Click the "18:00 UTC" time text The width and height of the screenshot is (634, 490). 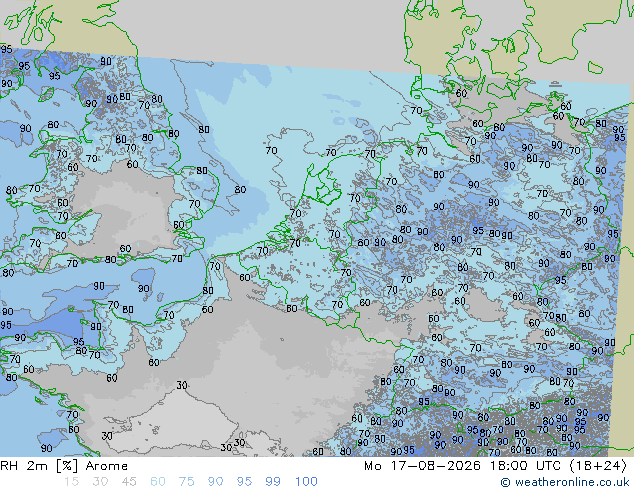tap(525, 466)
